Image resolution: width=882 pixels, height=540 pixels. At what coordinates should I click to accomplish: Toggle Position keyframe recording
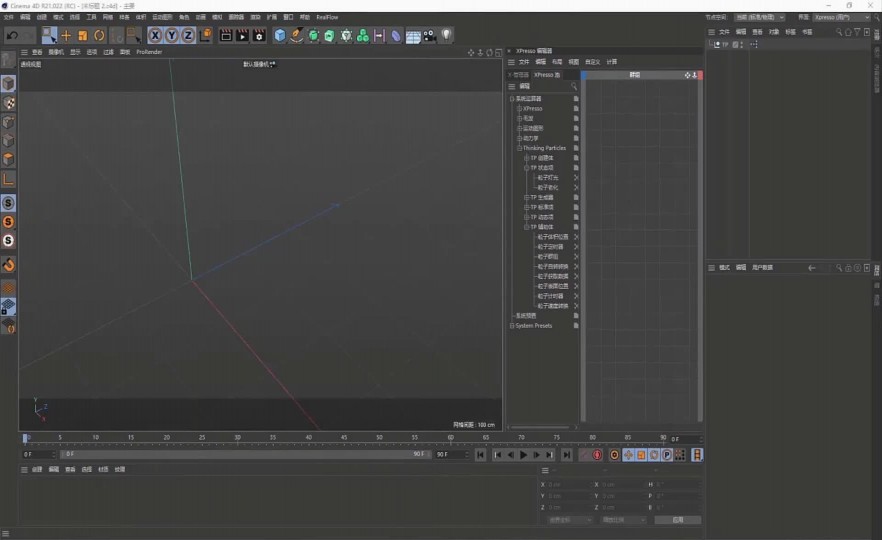pyautogui.click(x=628, y=454)
